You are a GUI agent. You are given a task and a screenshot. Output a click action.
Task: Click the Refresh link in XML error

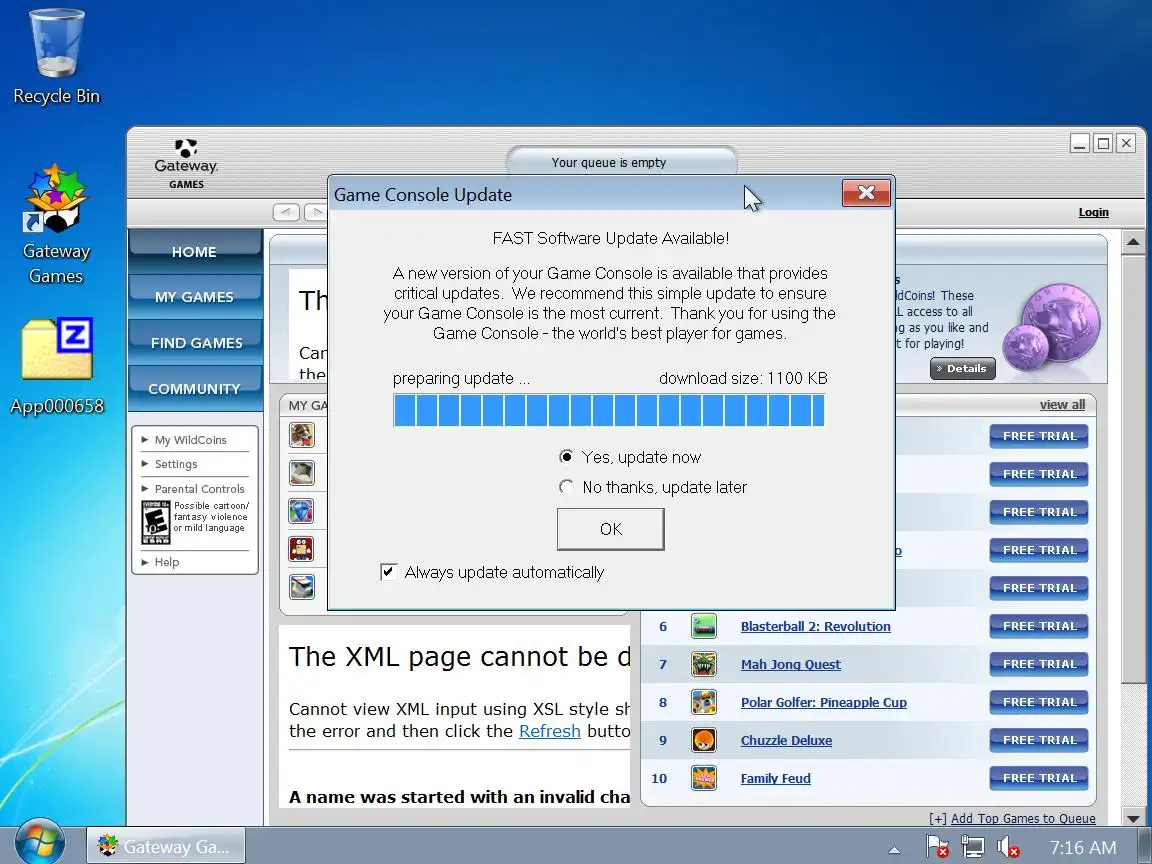[x=550, y=731]
